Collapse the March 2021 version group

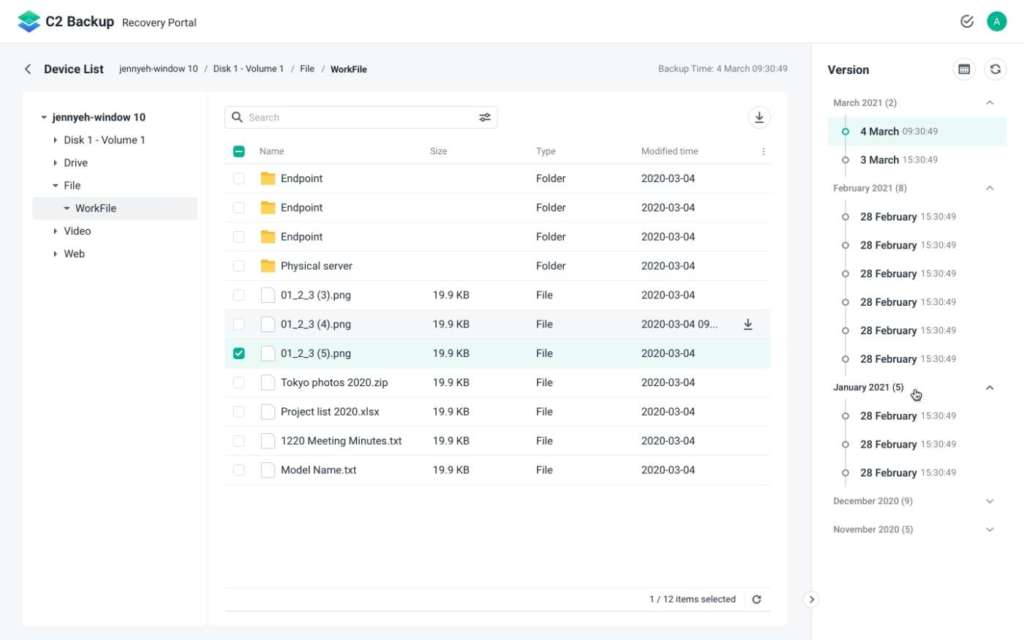pos(990,102)
